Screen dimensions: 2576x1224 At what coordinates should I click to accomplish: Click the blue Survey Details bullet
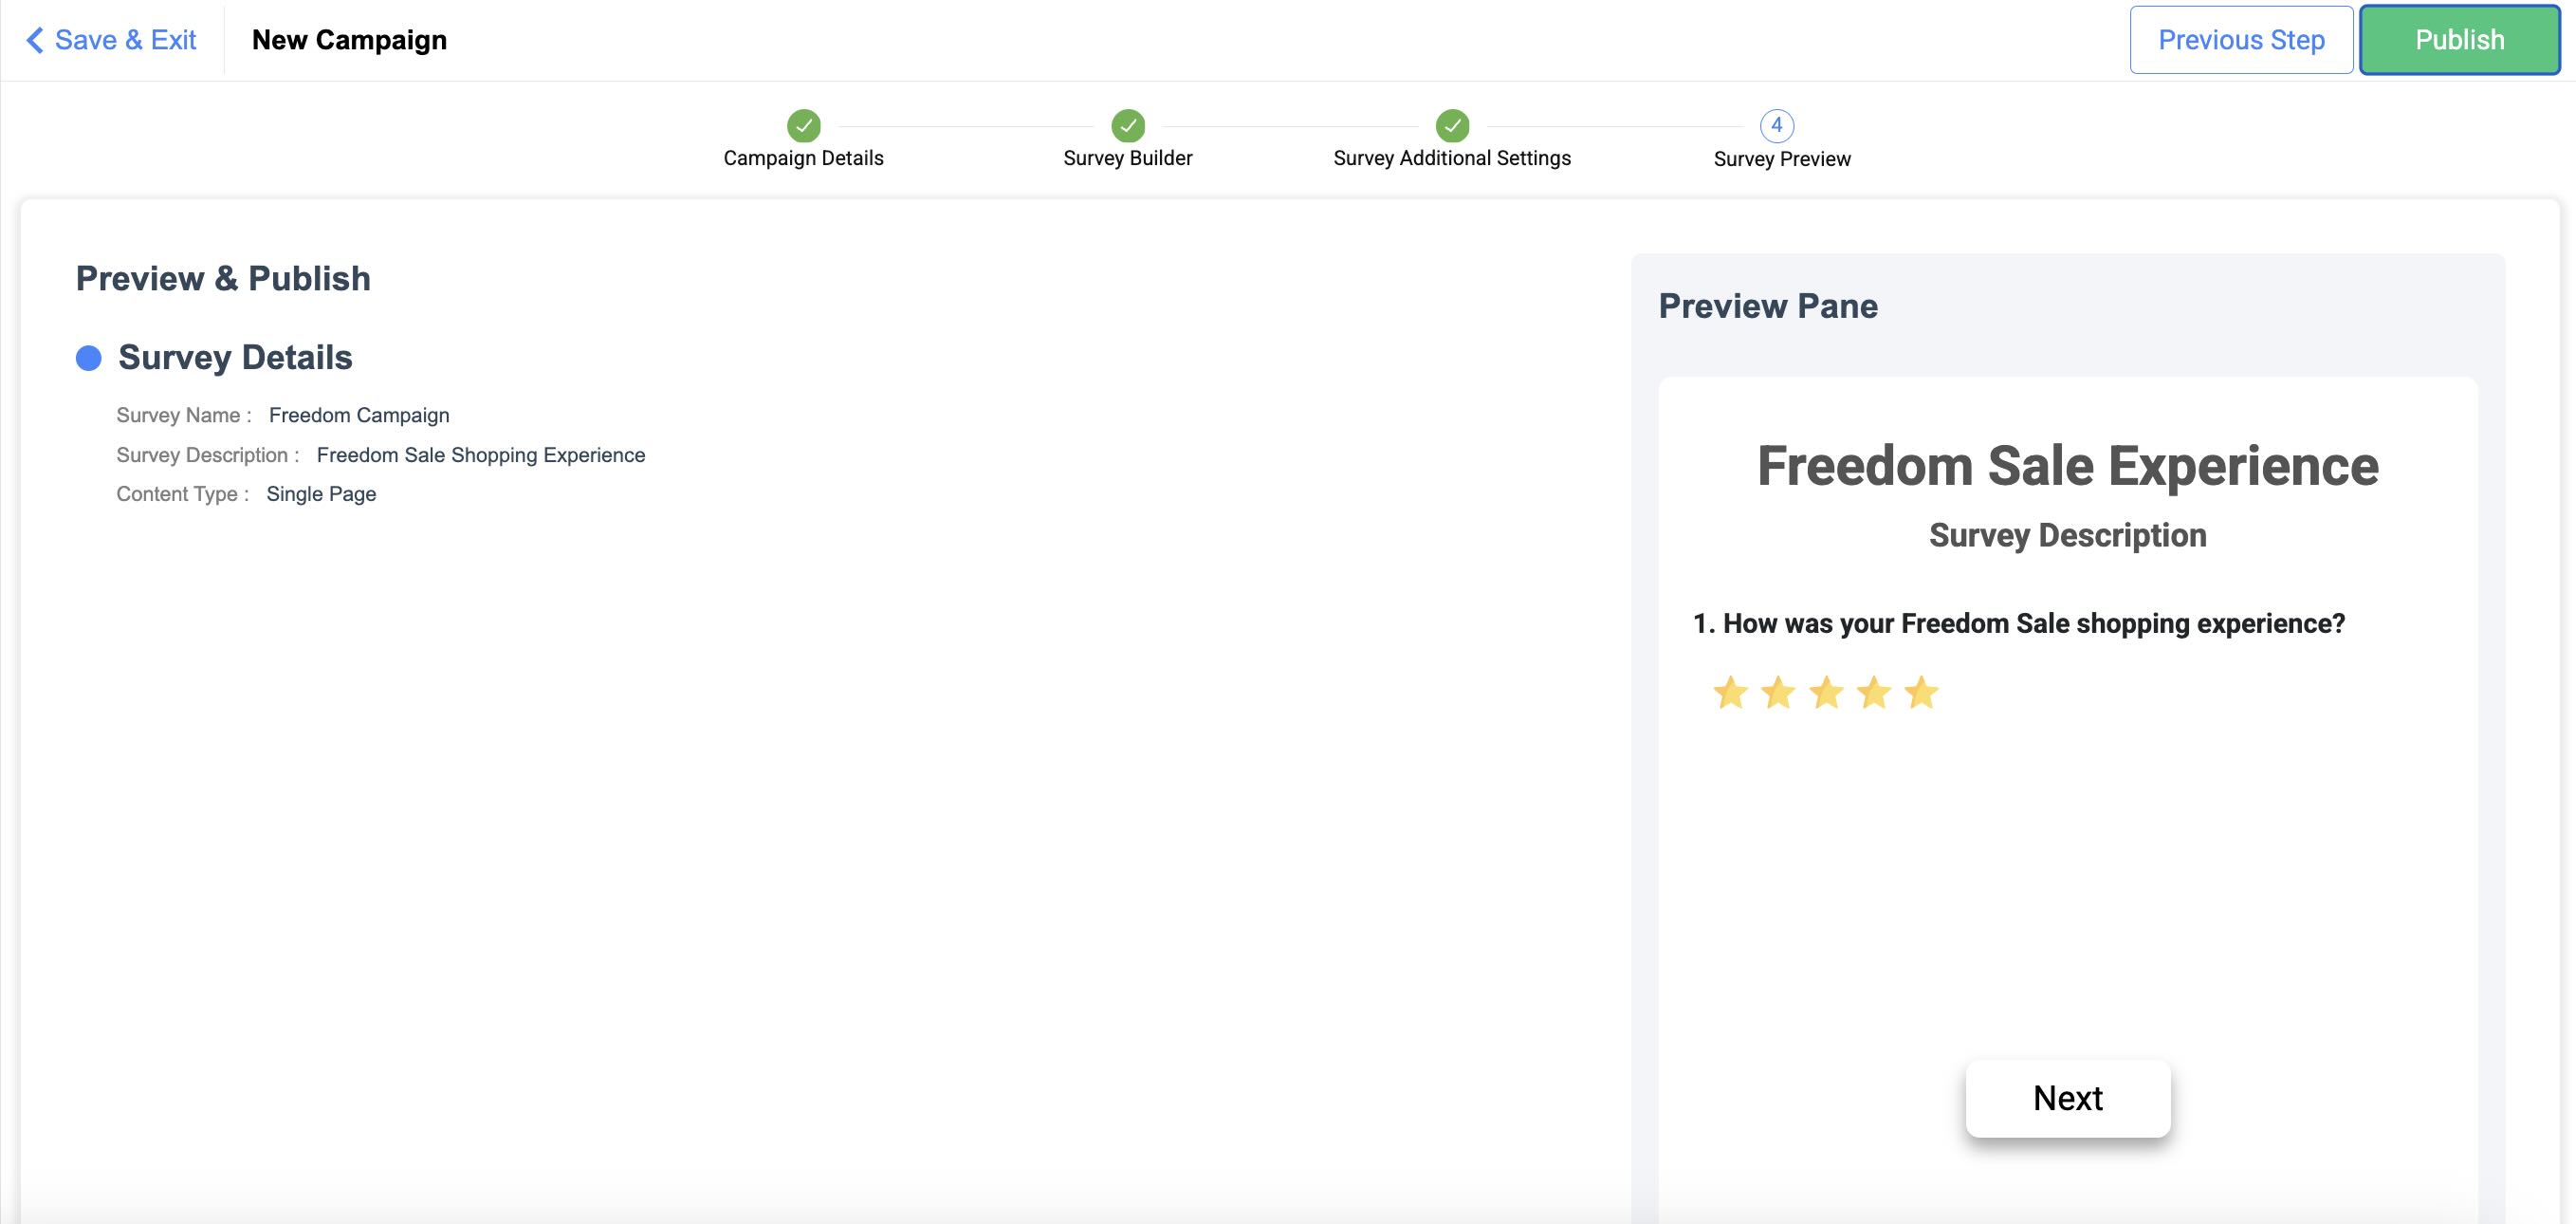pyautogui.click(x=89, y=358)
